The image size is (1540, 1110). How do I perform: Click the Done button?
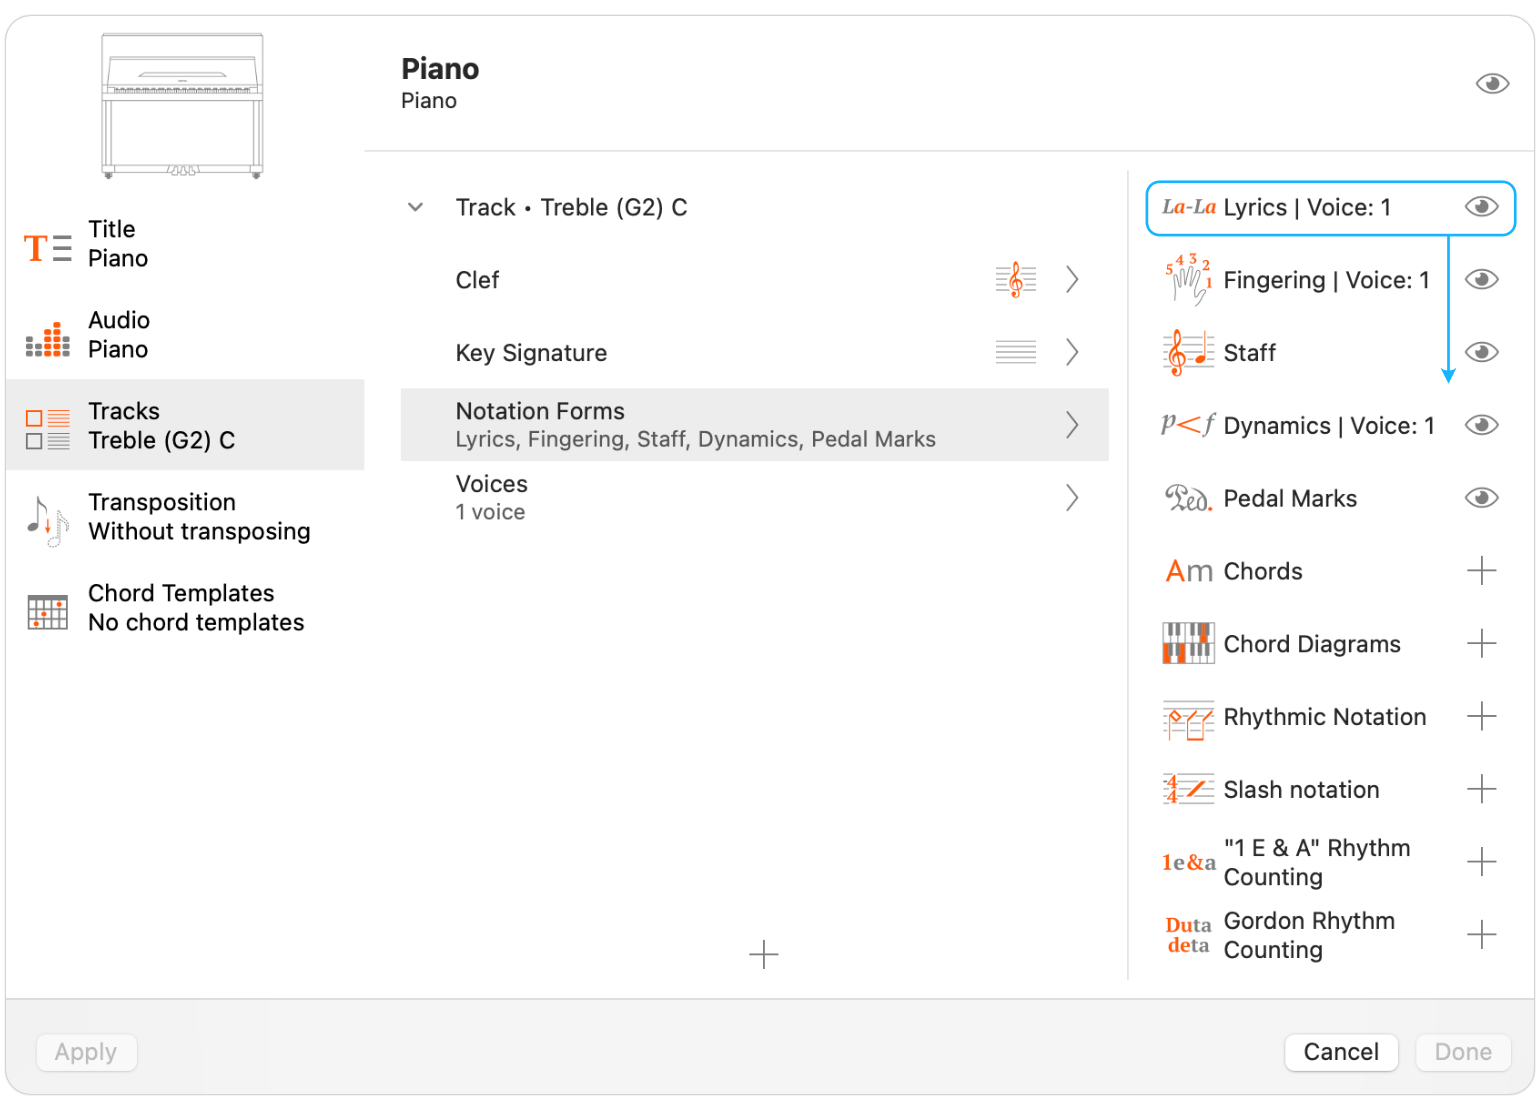click(1463, 1052)
